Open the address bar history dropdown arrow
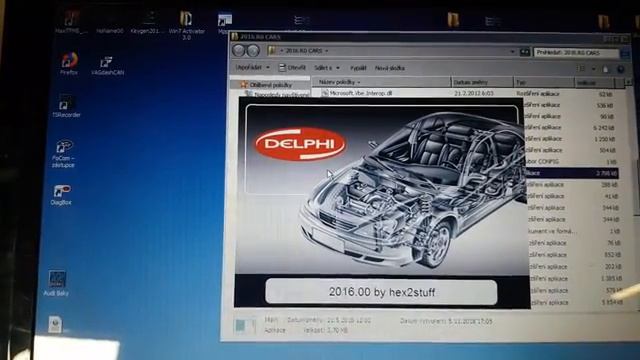This screenshot has width=640, height=360. coord(512,52)
